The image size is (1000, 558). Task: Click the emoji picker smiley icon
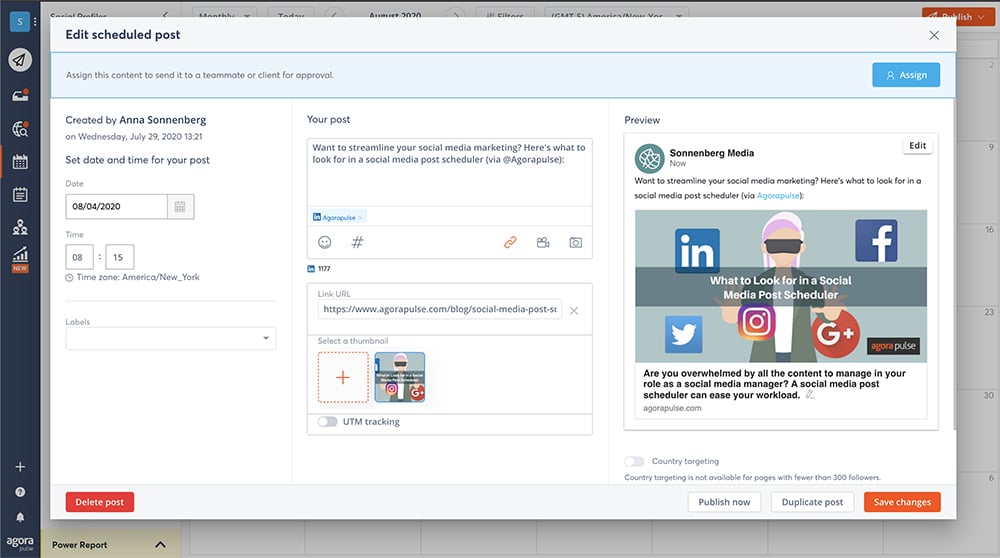(x=325, y=242)
